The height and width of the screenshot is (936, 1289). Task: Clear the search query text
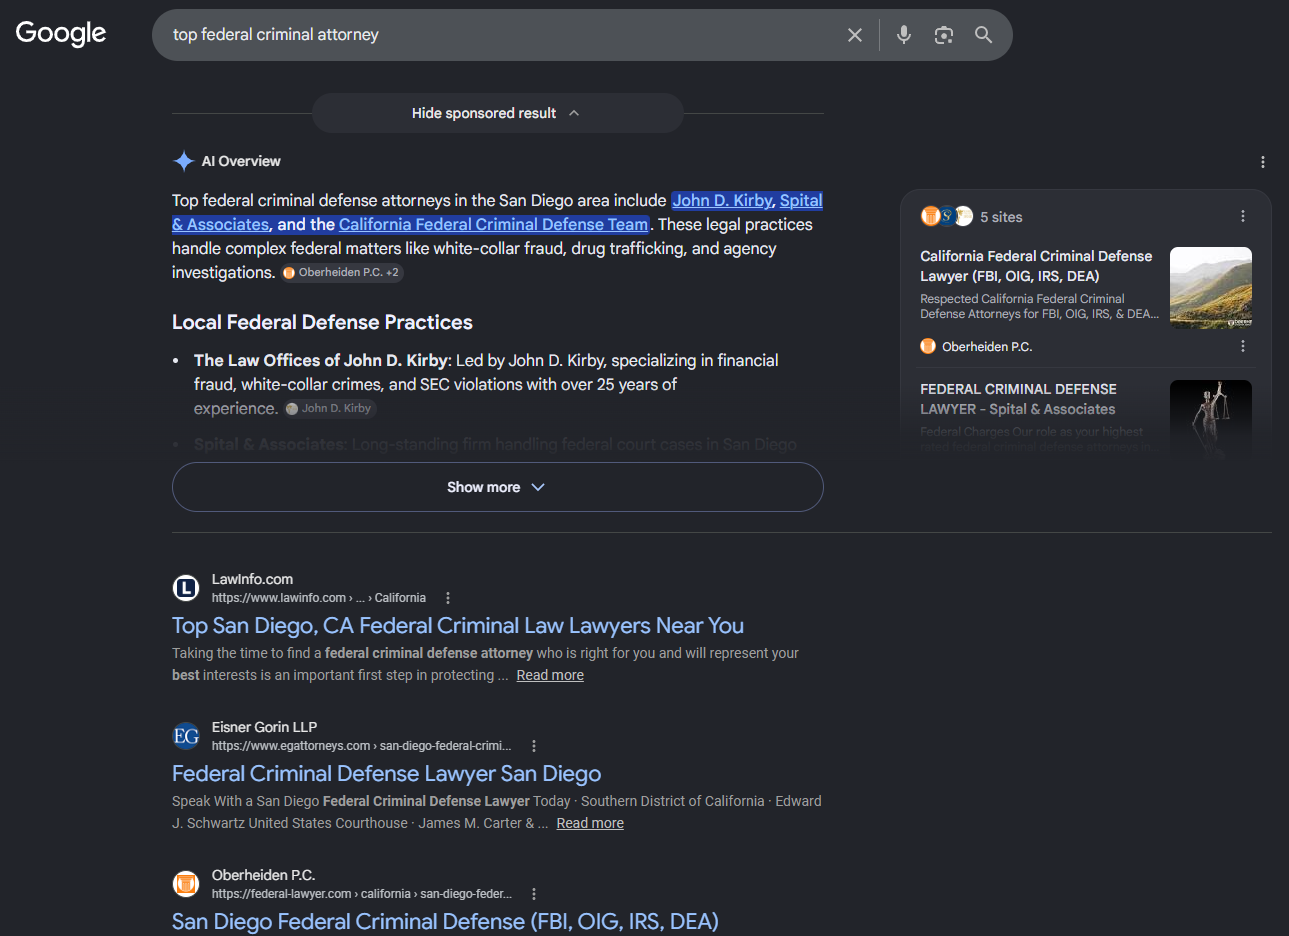pos(855,35)
